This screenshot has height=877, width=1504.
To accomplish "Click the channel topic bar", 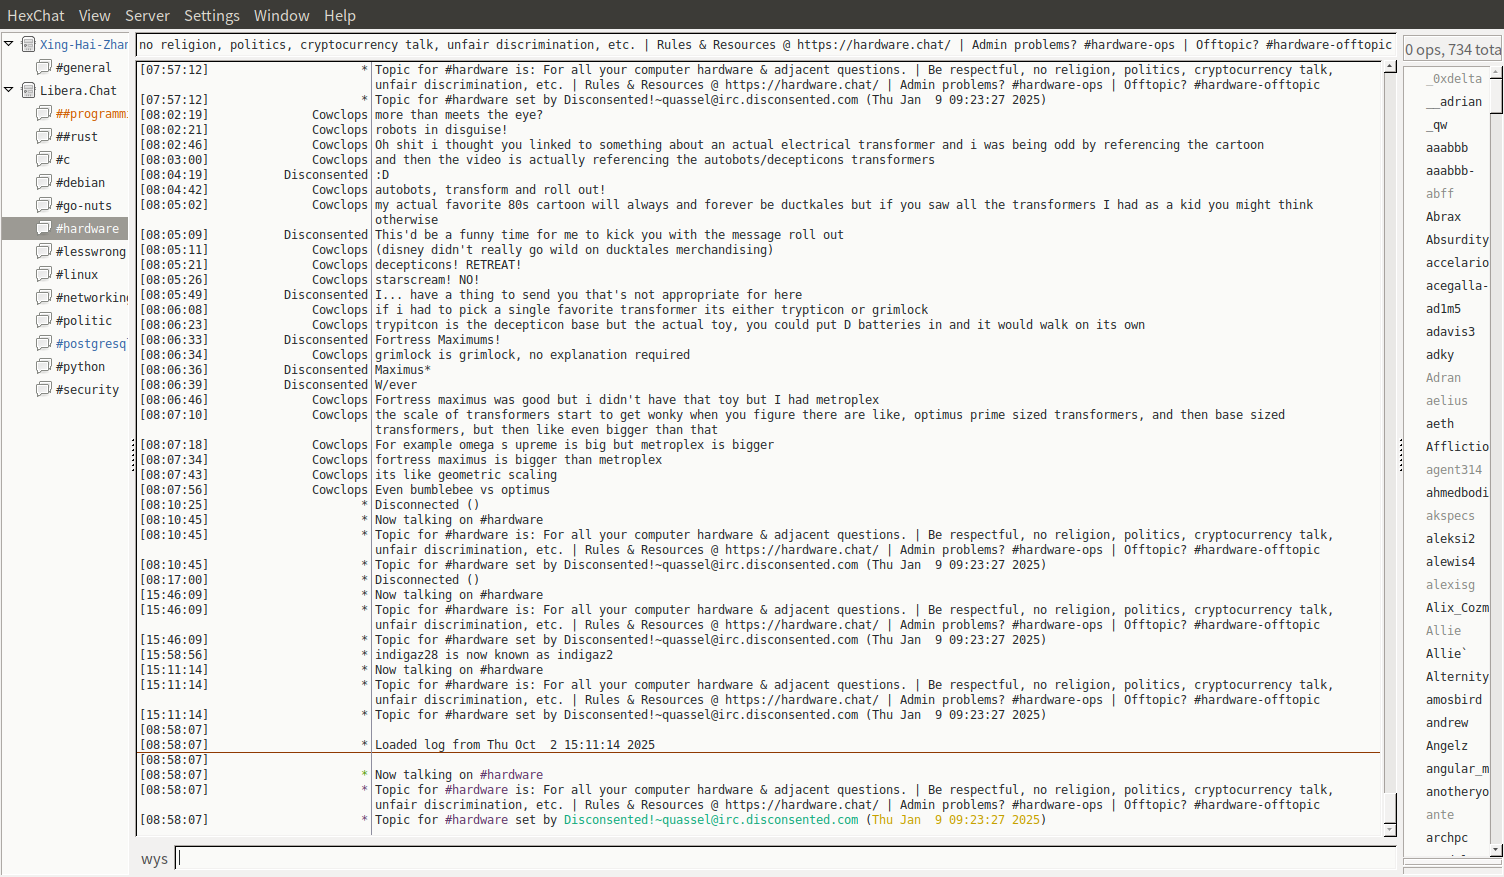I will point(765,44).
